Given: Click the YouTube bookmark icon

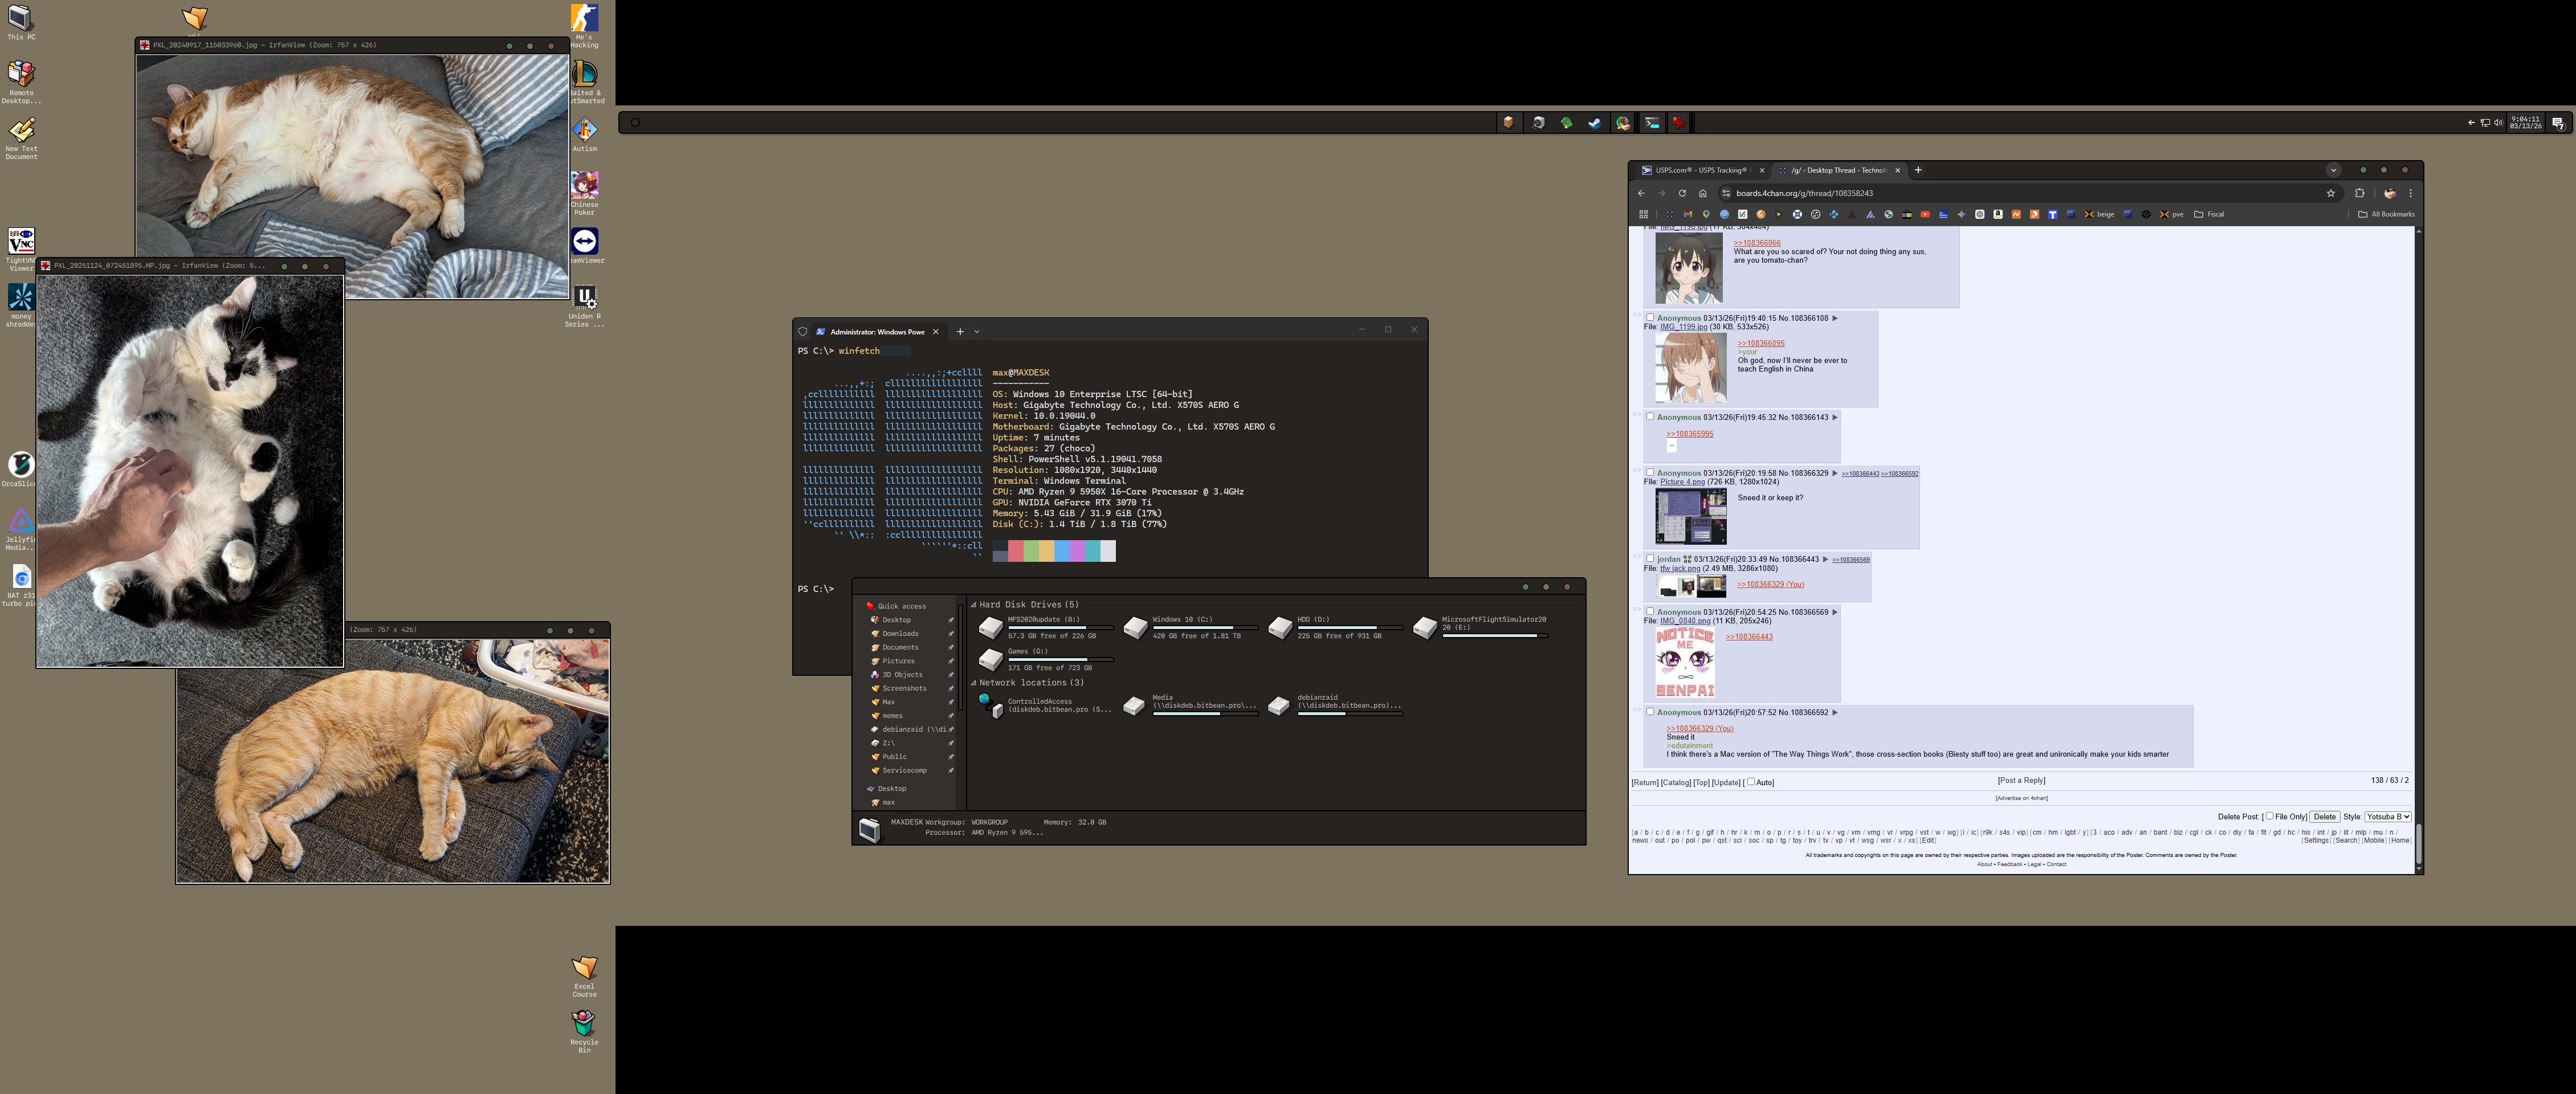Looking at the screenshot, I should [1925, 214].
